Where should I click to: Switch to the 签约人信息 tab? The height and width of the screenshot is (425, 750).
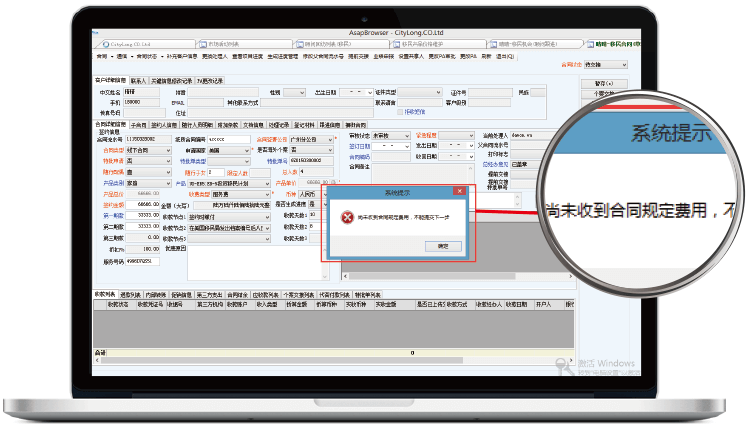tap(164, 125)
